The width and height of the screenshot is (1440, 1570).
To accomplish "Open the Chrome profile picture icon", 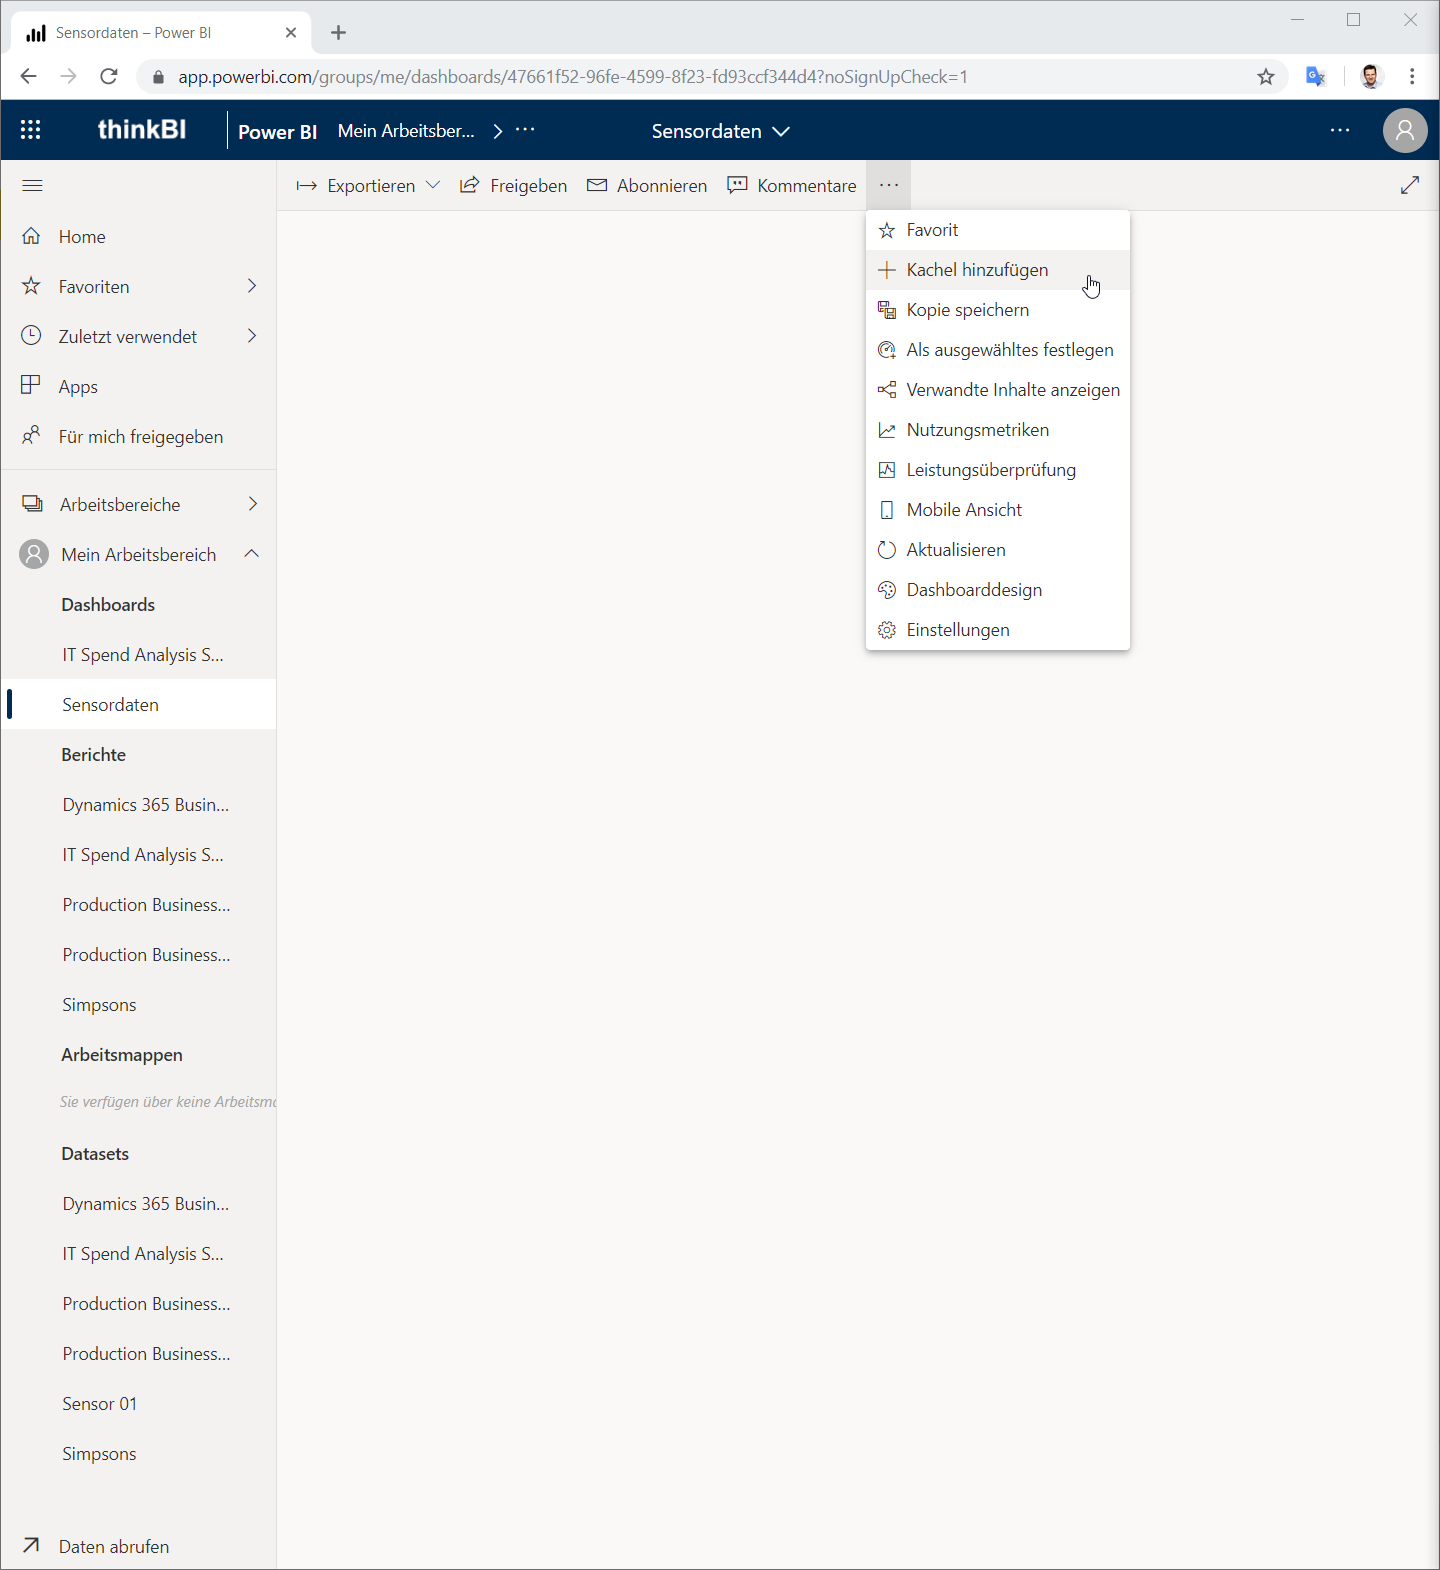I will (1371, 76).
